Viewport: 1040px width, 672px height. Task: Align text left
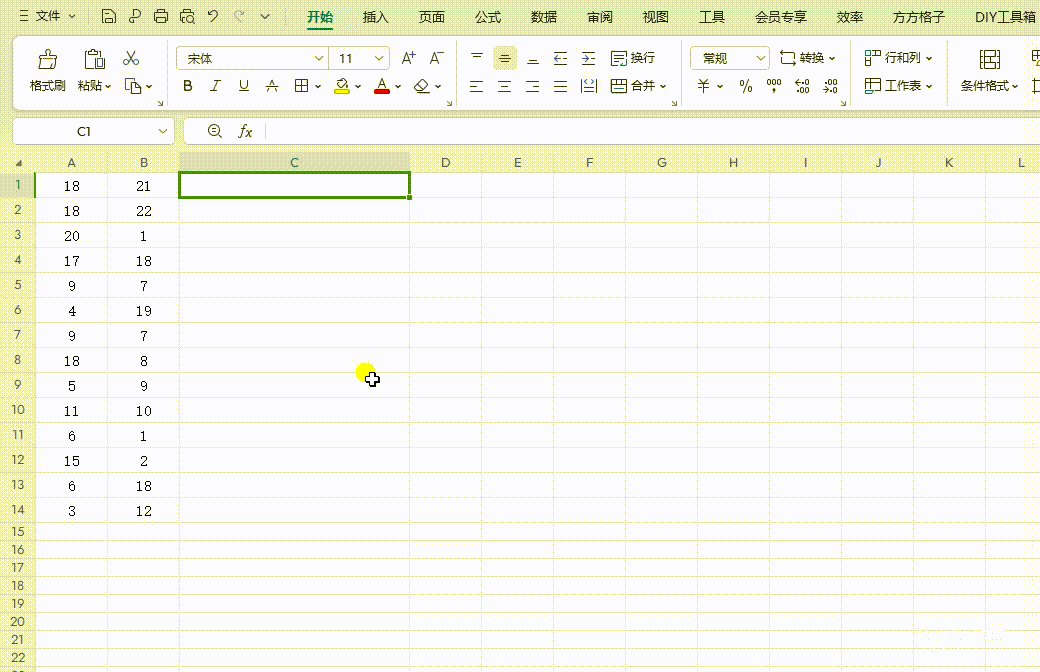(x=476, y=86)
